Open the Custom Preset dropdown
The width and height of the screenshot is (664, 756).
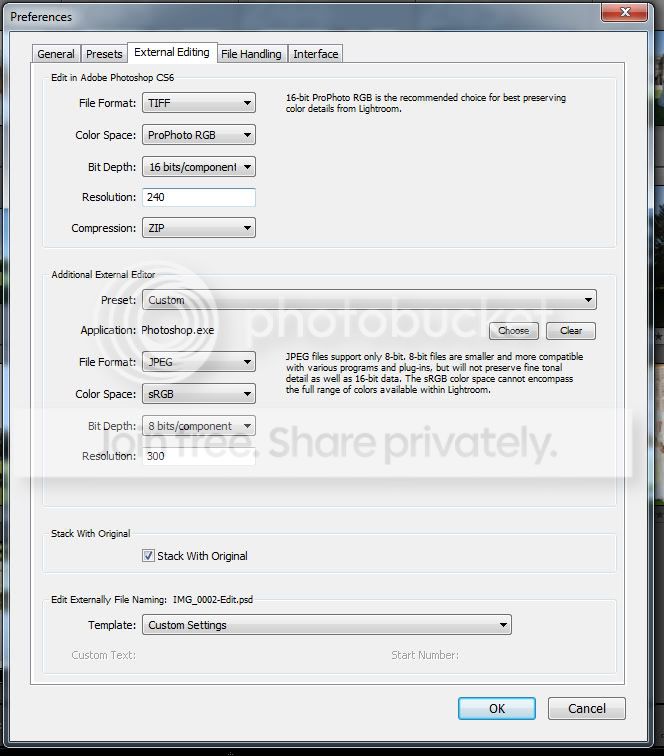pyautogui.click(x=369, y=300)
